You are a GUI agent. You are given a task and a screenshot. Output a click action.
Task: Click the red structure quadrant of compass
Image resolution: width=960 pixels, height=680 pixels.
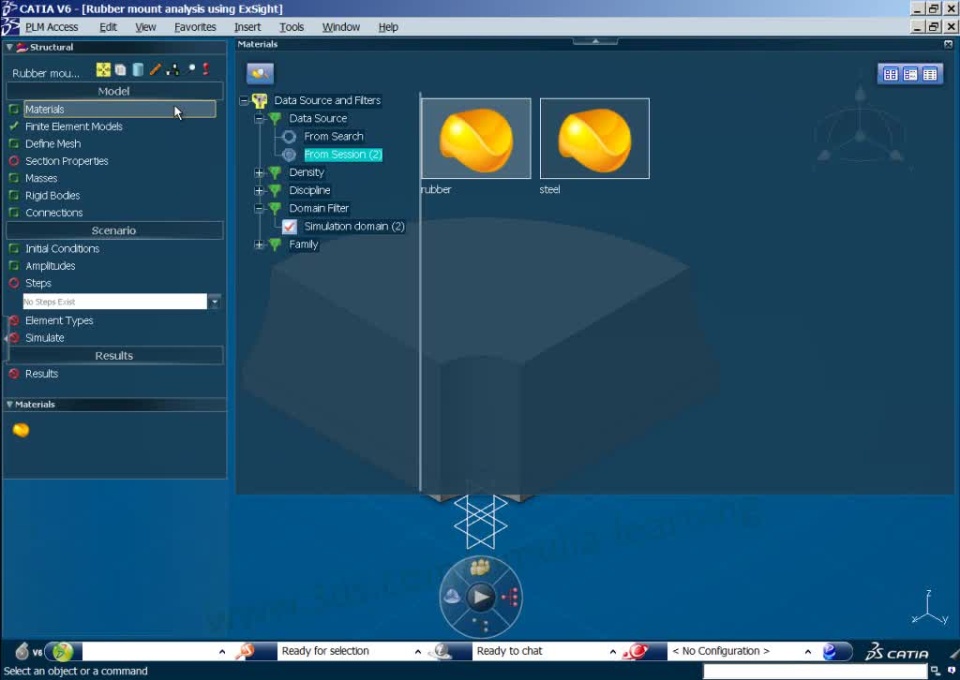click(509, 596)
